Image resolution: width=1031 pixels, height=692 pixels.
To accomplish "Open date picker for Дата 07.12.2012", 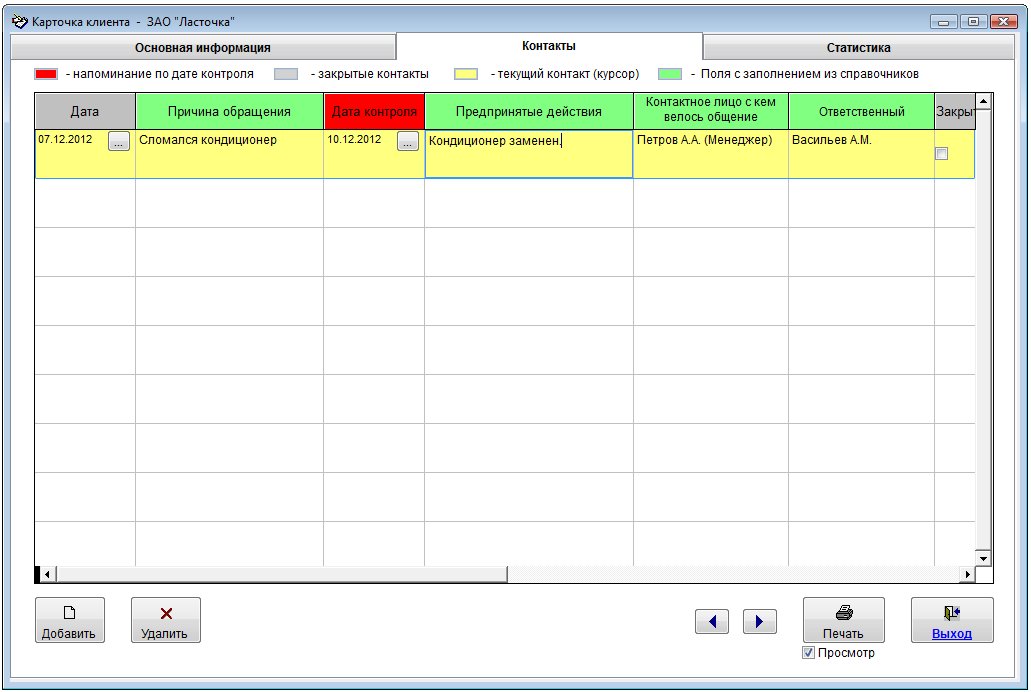I will (118, 141).
